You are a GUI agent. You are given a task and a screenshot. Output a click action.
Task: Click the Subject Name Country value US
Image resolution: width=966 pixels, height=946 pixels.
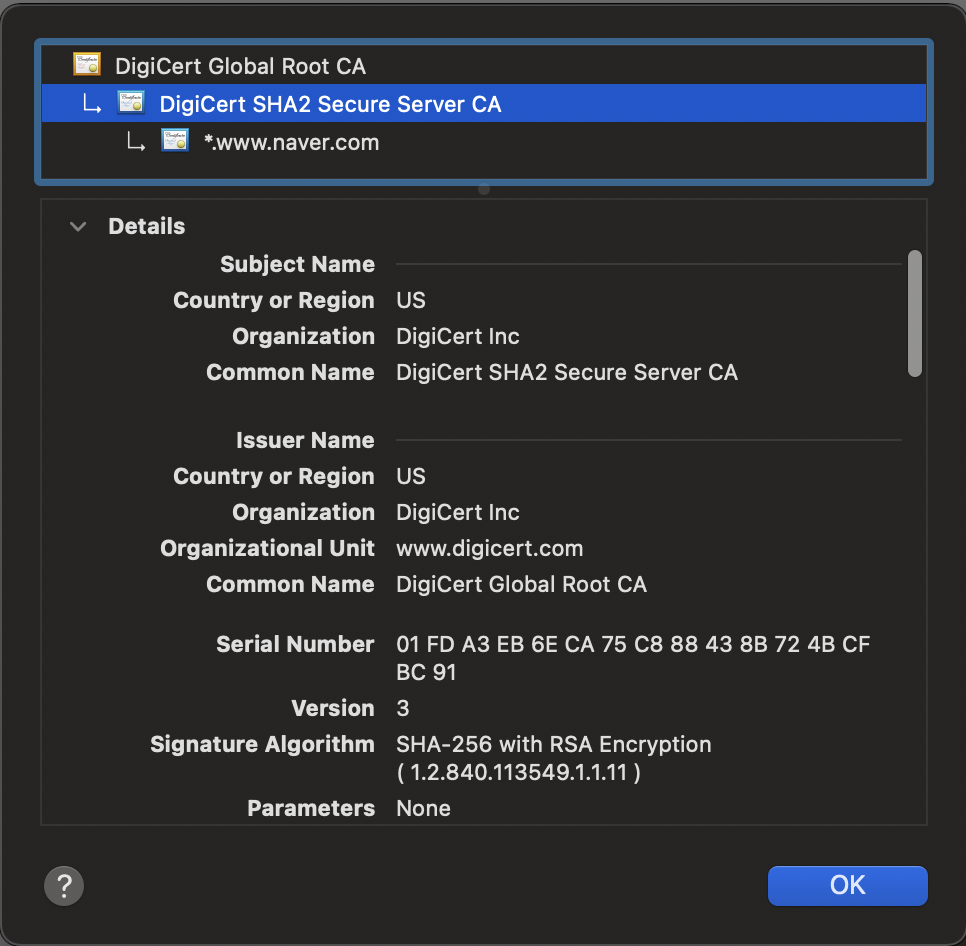411,301
